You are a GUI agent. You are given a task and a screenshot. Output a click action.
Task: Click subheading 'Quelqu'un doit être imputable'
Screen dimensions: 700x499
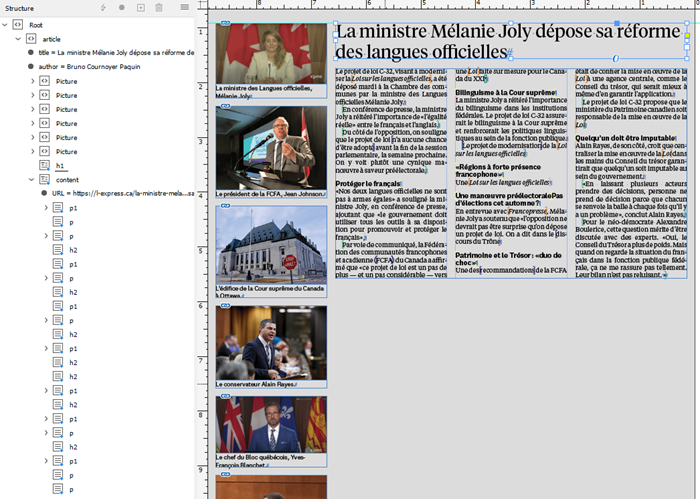click(x=625, y=138)
